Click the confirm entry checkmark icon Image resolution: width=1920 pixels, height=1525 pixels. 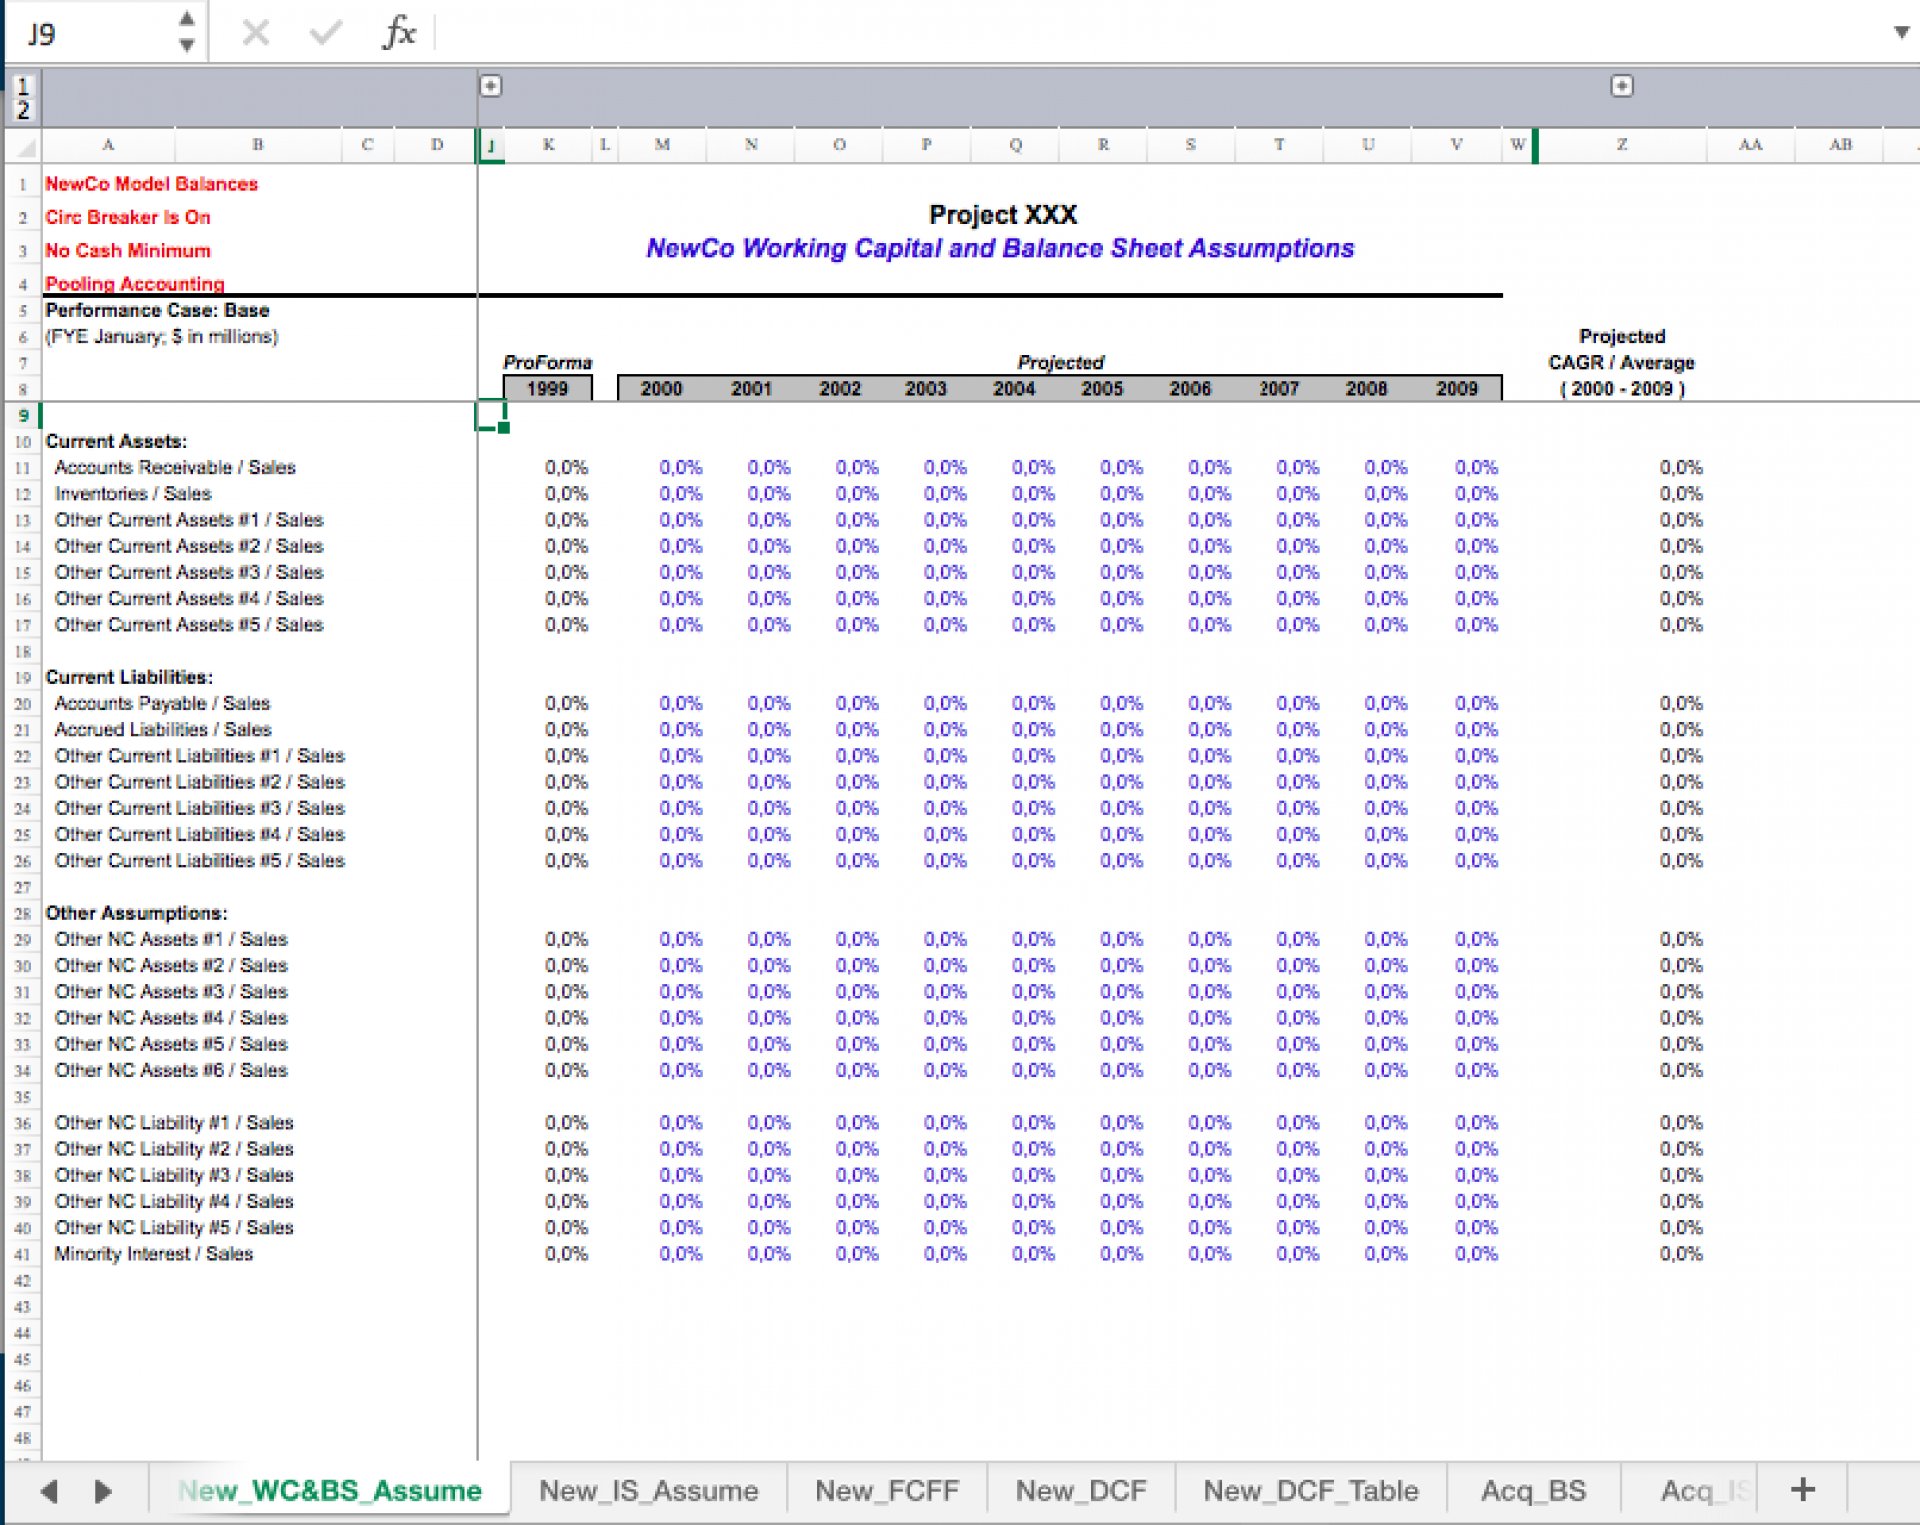[x=325, y=33]
